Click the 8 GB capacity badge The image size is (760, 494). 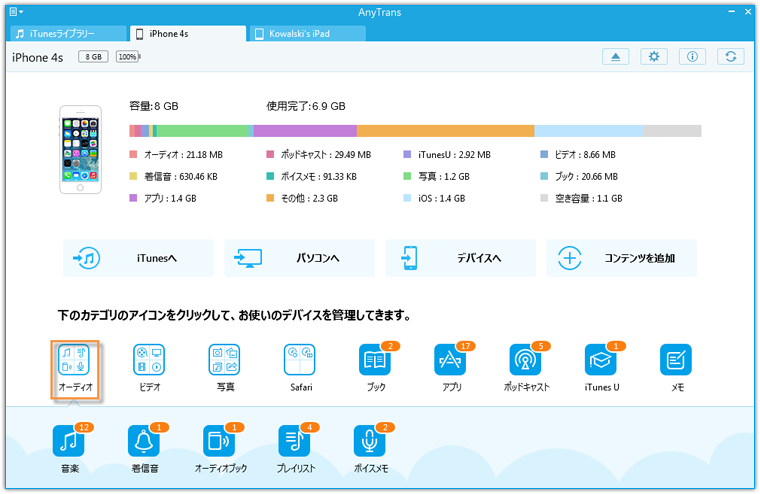click(x=93, y=57)
